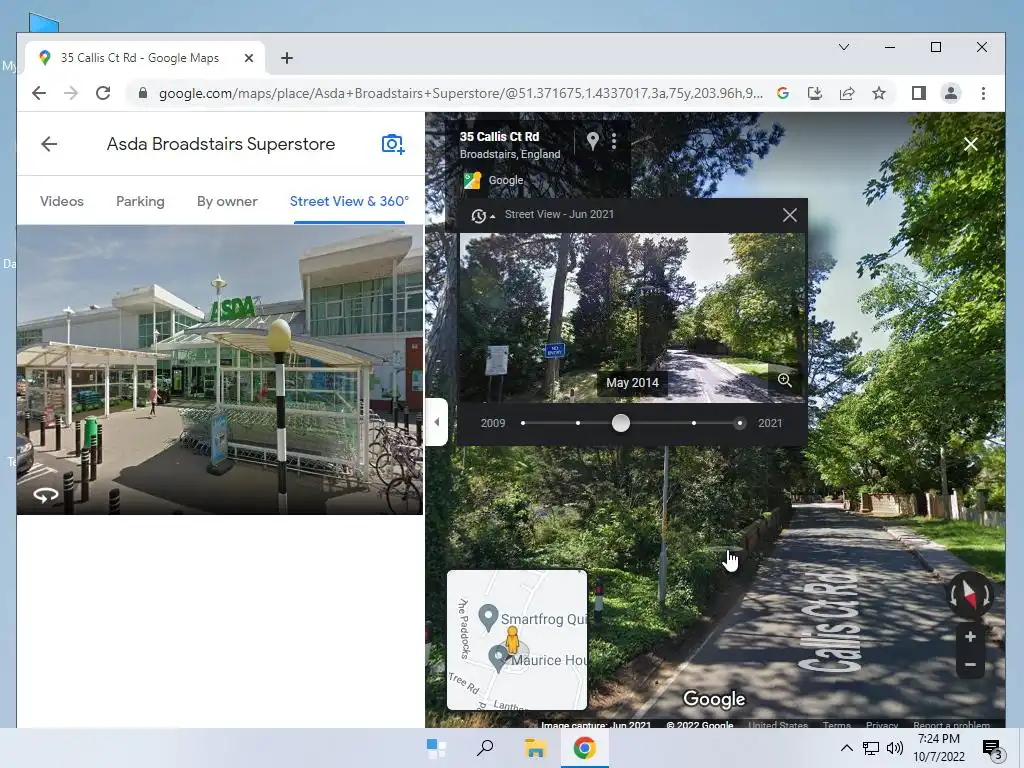Open a new browser tab
1024x768 pixels.
287,58
